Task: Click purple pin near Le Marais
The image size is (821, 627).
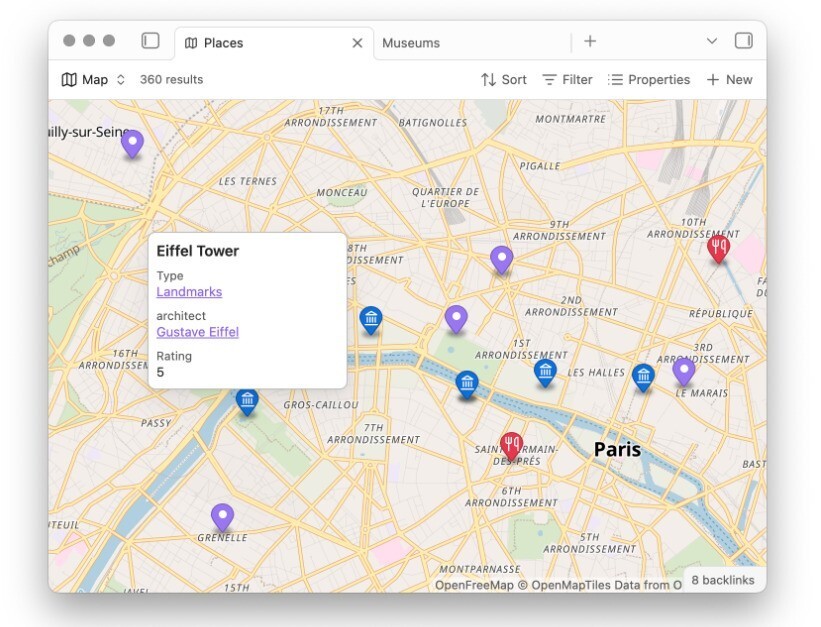Action: (x=684, y=371)
